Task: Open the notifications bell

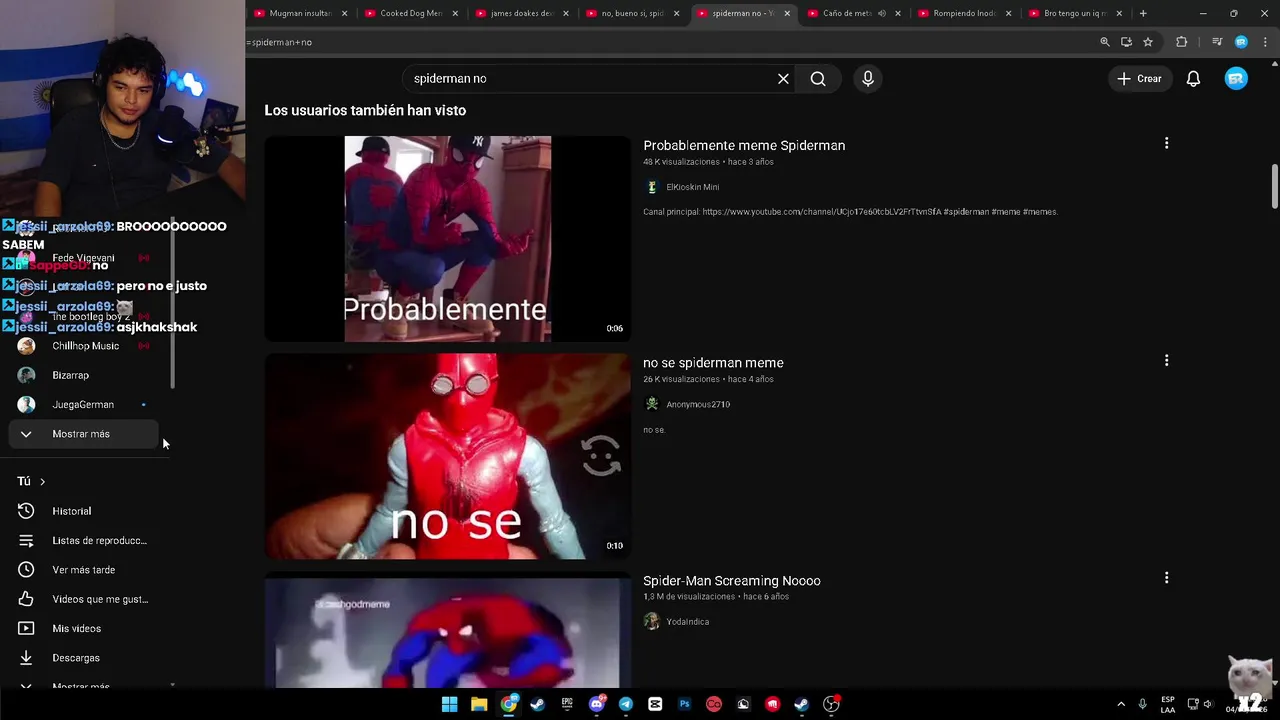Action: [x=1193, y=79]
